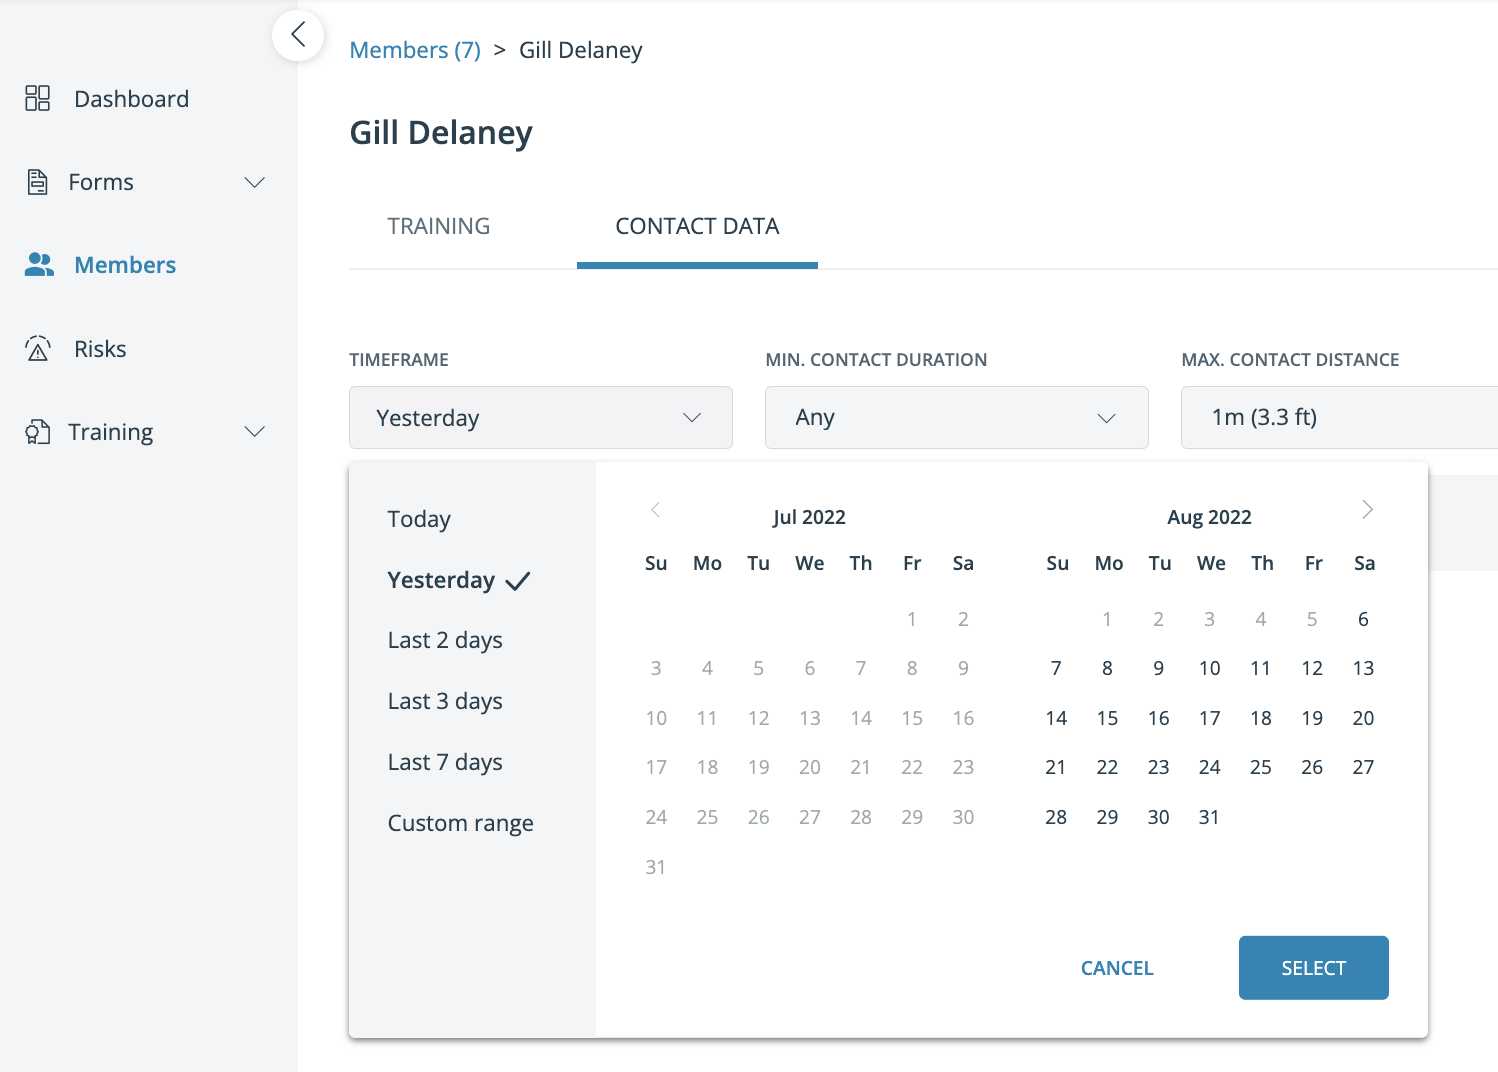
Task: Select August 10 in the calendar
Action: 1210,668
